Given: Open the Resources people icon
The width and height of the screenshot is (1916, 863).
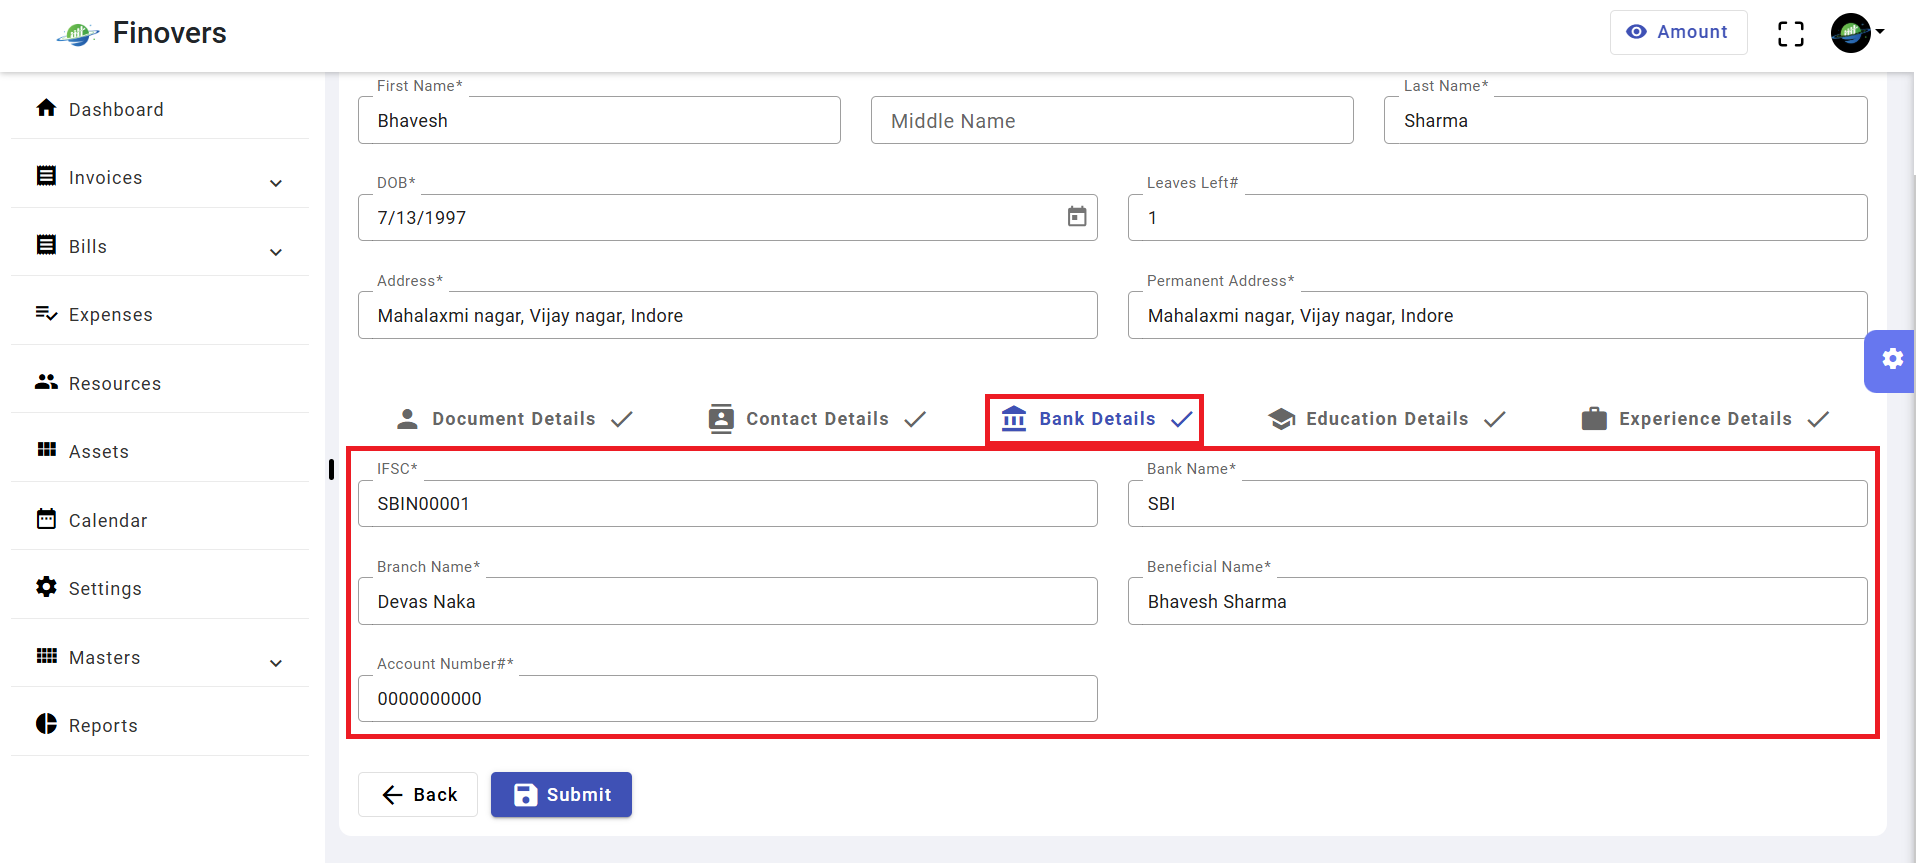Looking at the screenshot, I should [46, 382].
